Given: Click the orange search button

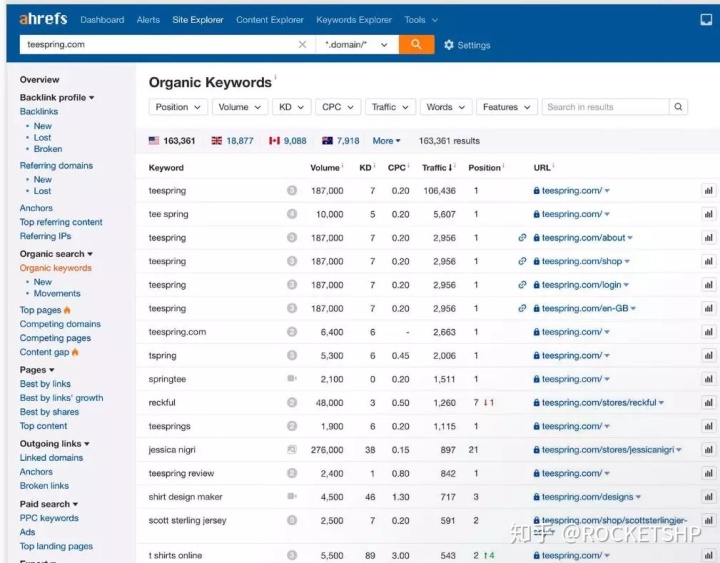Looking at the screenshot, I should (x=415, y=45).
